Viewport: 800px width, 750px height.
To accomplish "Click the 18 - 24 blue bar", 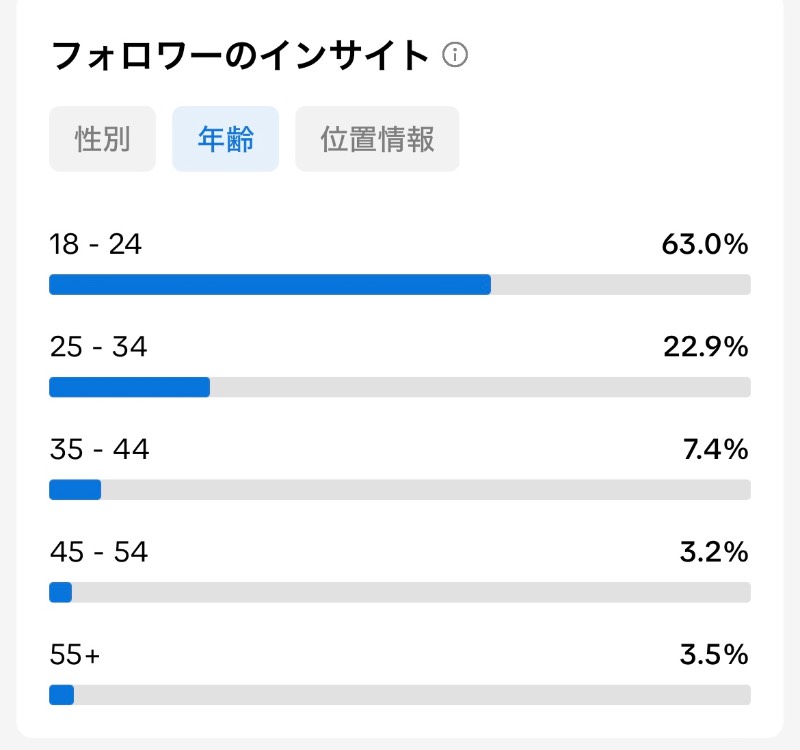I will tap(270, 285).
